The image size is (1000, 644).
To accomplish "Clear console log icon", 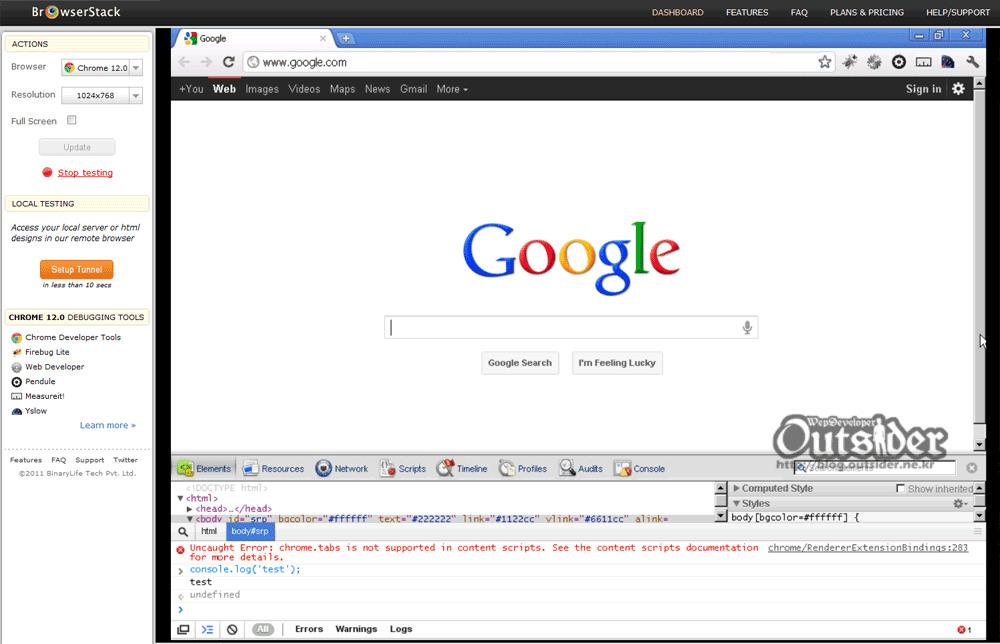I will tap(232, 629).
